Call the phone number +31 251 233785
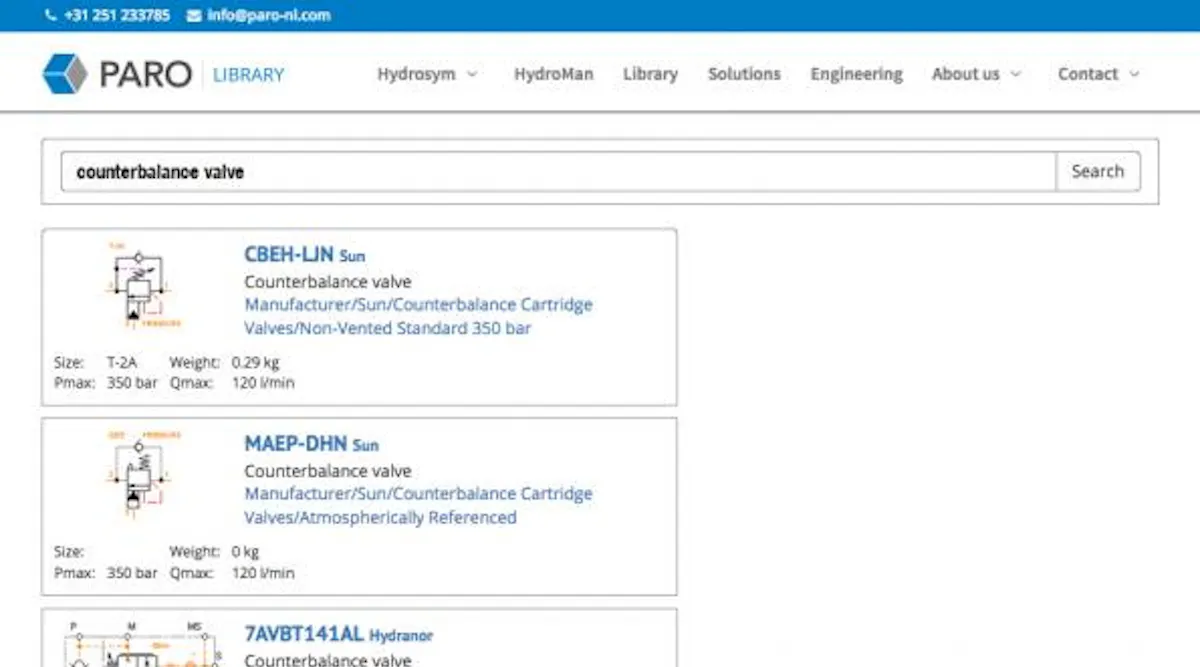 [117, 15]
